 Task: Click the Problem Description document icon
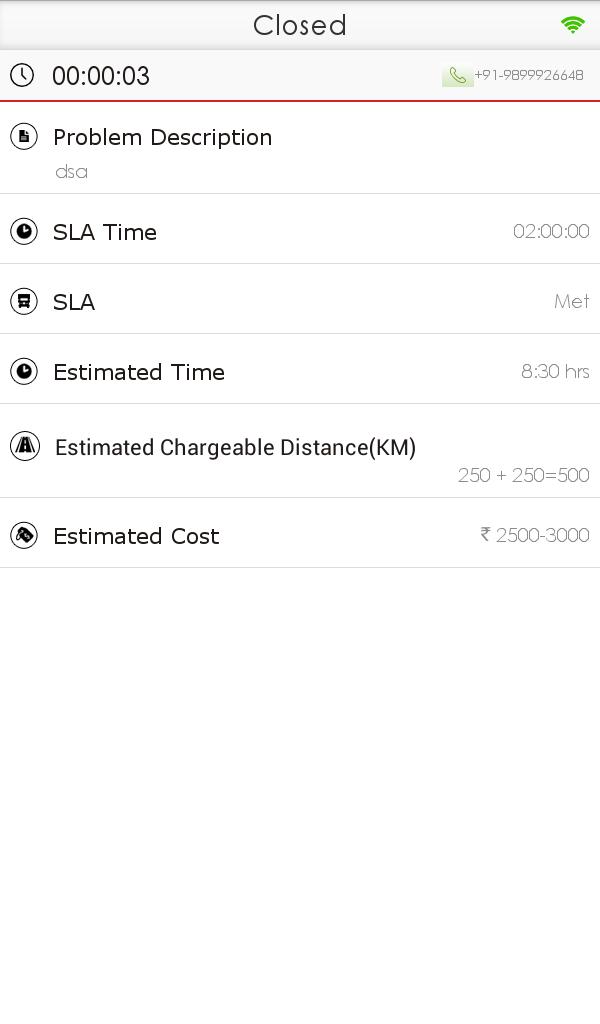point(24,136)
